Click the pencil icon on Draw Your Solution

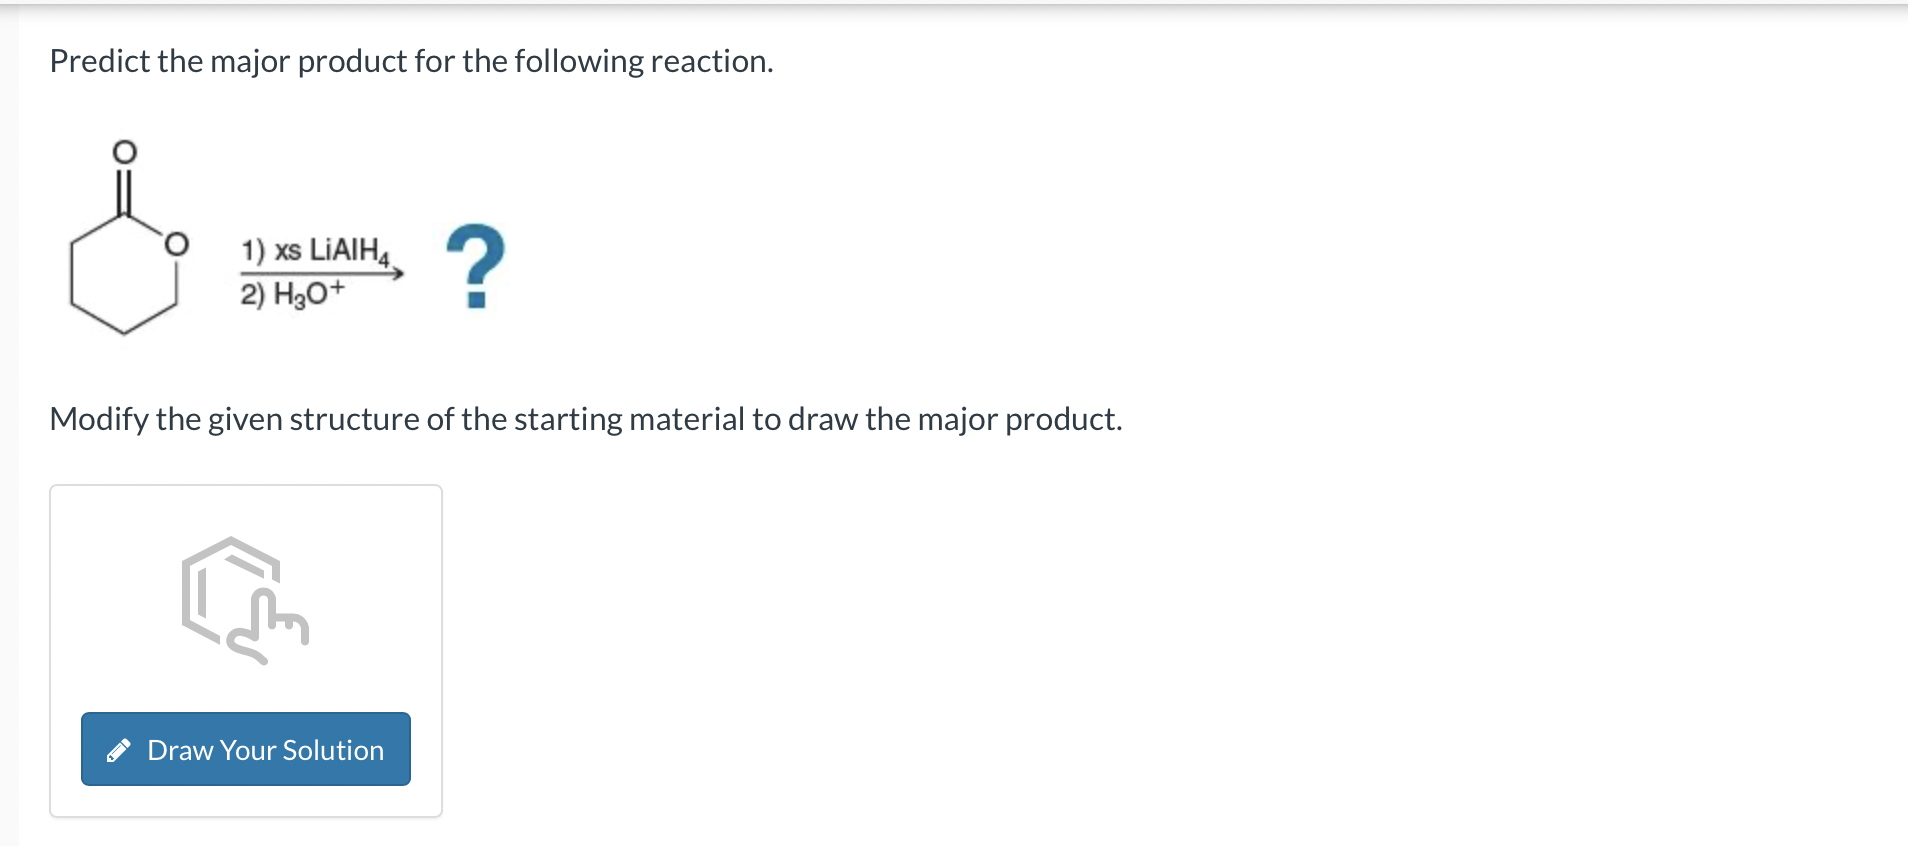[119, 749]
